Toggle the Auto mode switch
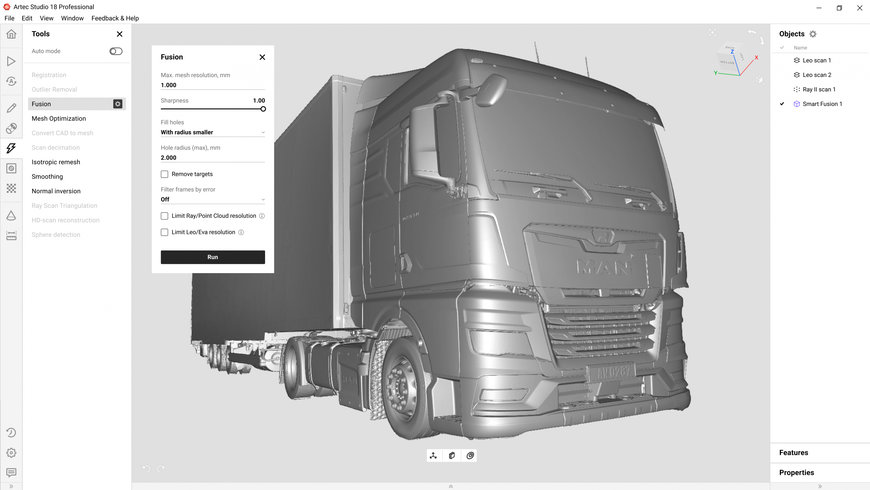The height and width of the screenshot is (490, 870). (116, 51)
